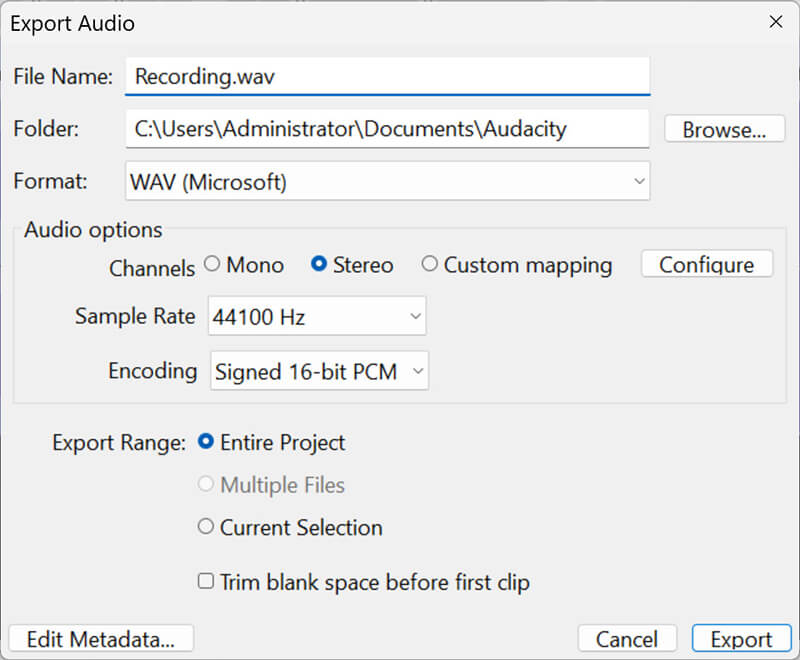Close the Export Audio dialog
The image size is (800, 660).
point(777,22)
